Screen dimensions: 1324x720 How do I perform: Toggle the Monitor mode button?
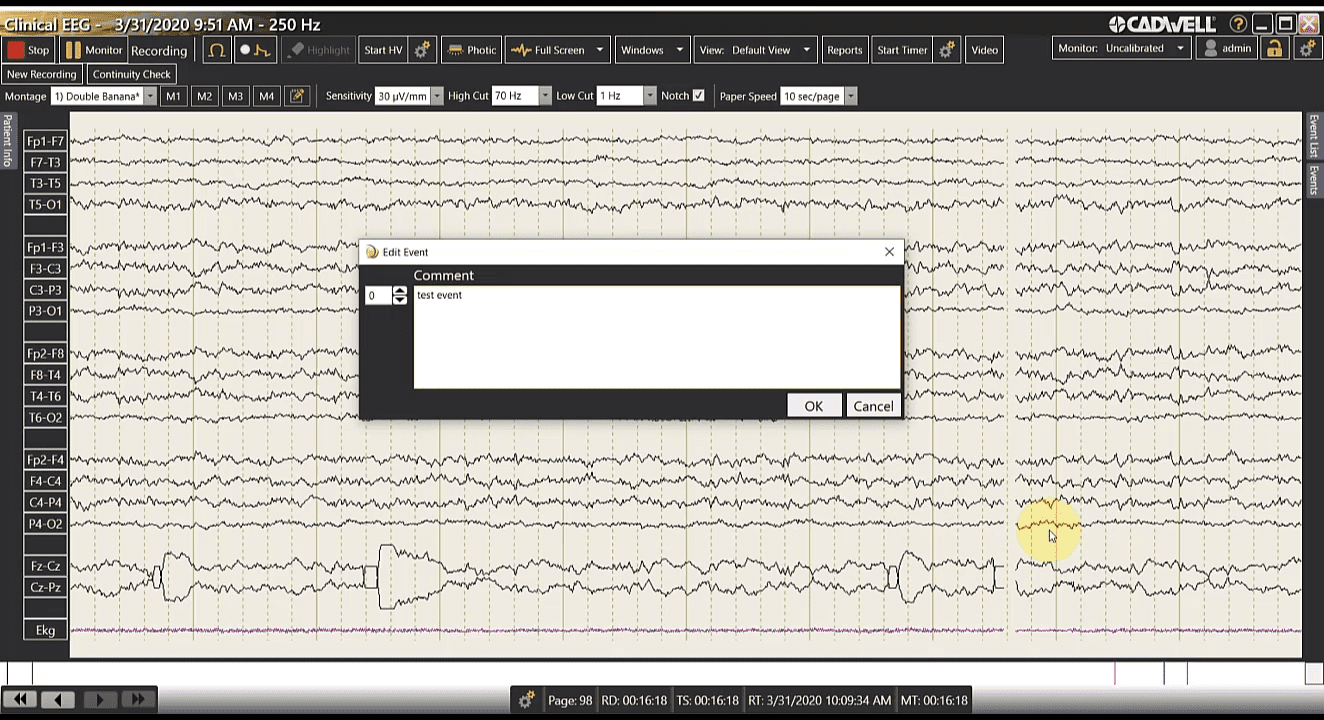(93, 50)
